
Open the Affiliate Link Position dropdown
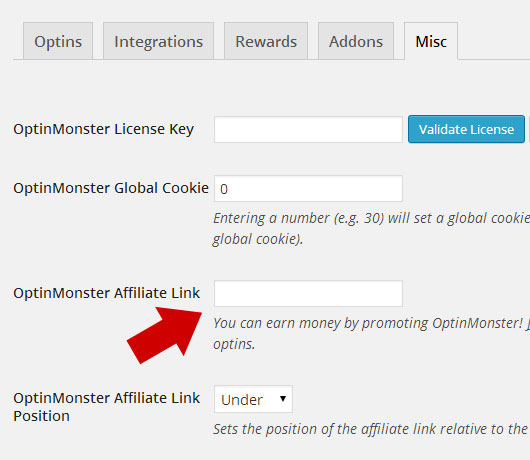point(253,399)
